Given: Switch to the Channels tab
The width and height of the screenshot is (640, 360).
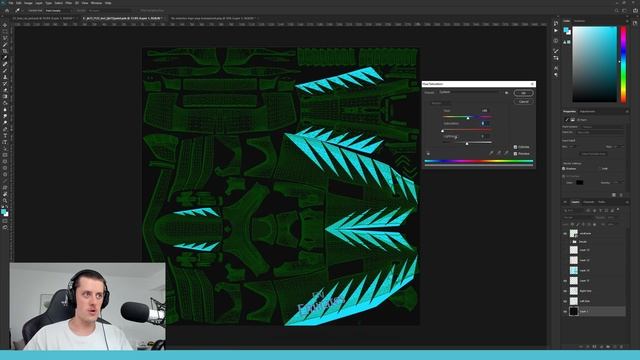Looking at the screenshot, I should click(x=588, y=202).
